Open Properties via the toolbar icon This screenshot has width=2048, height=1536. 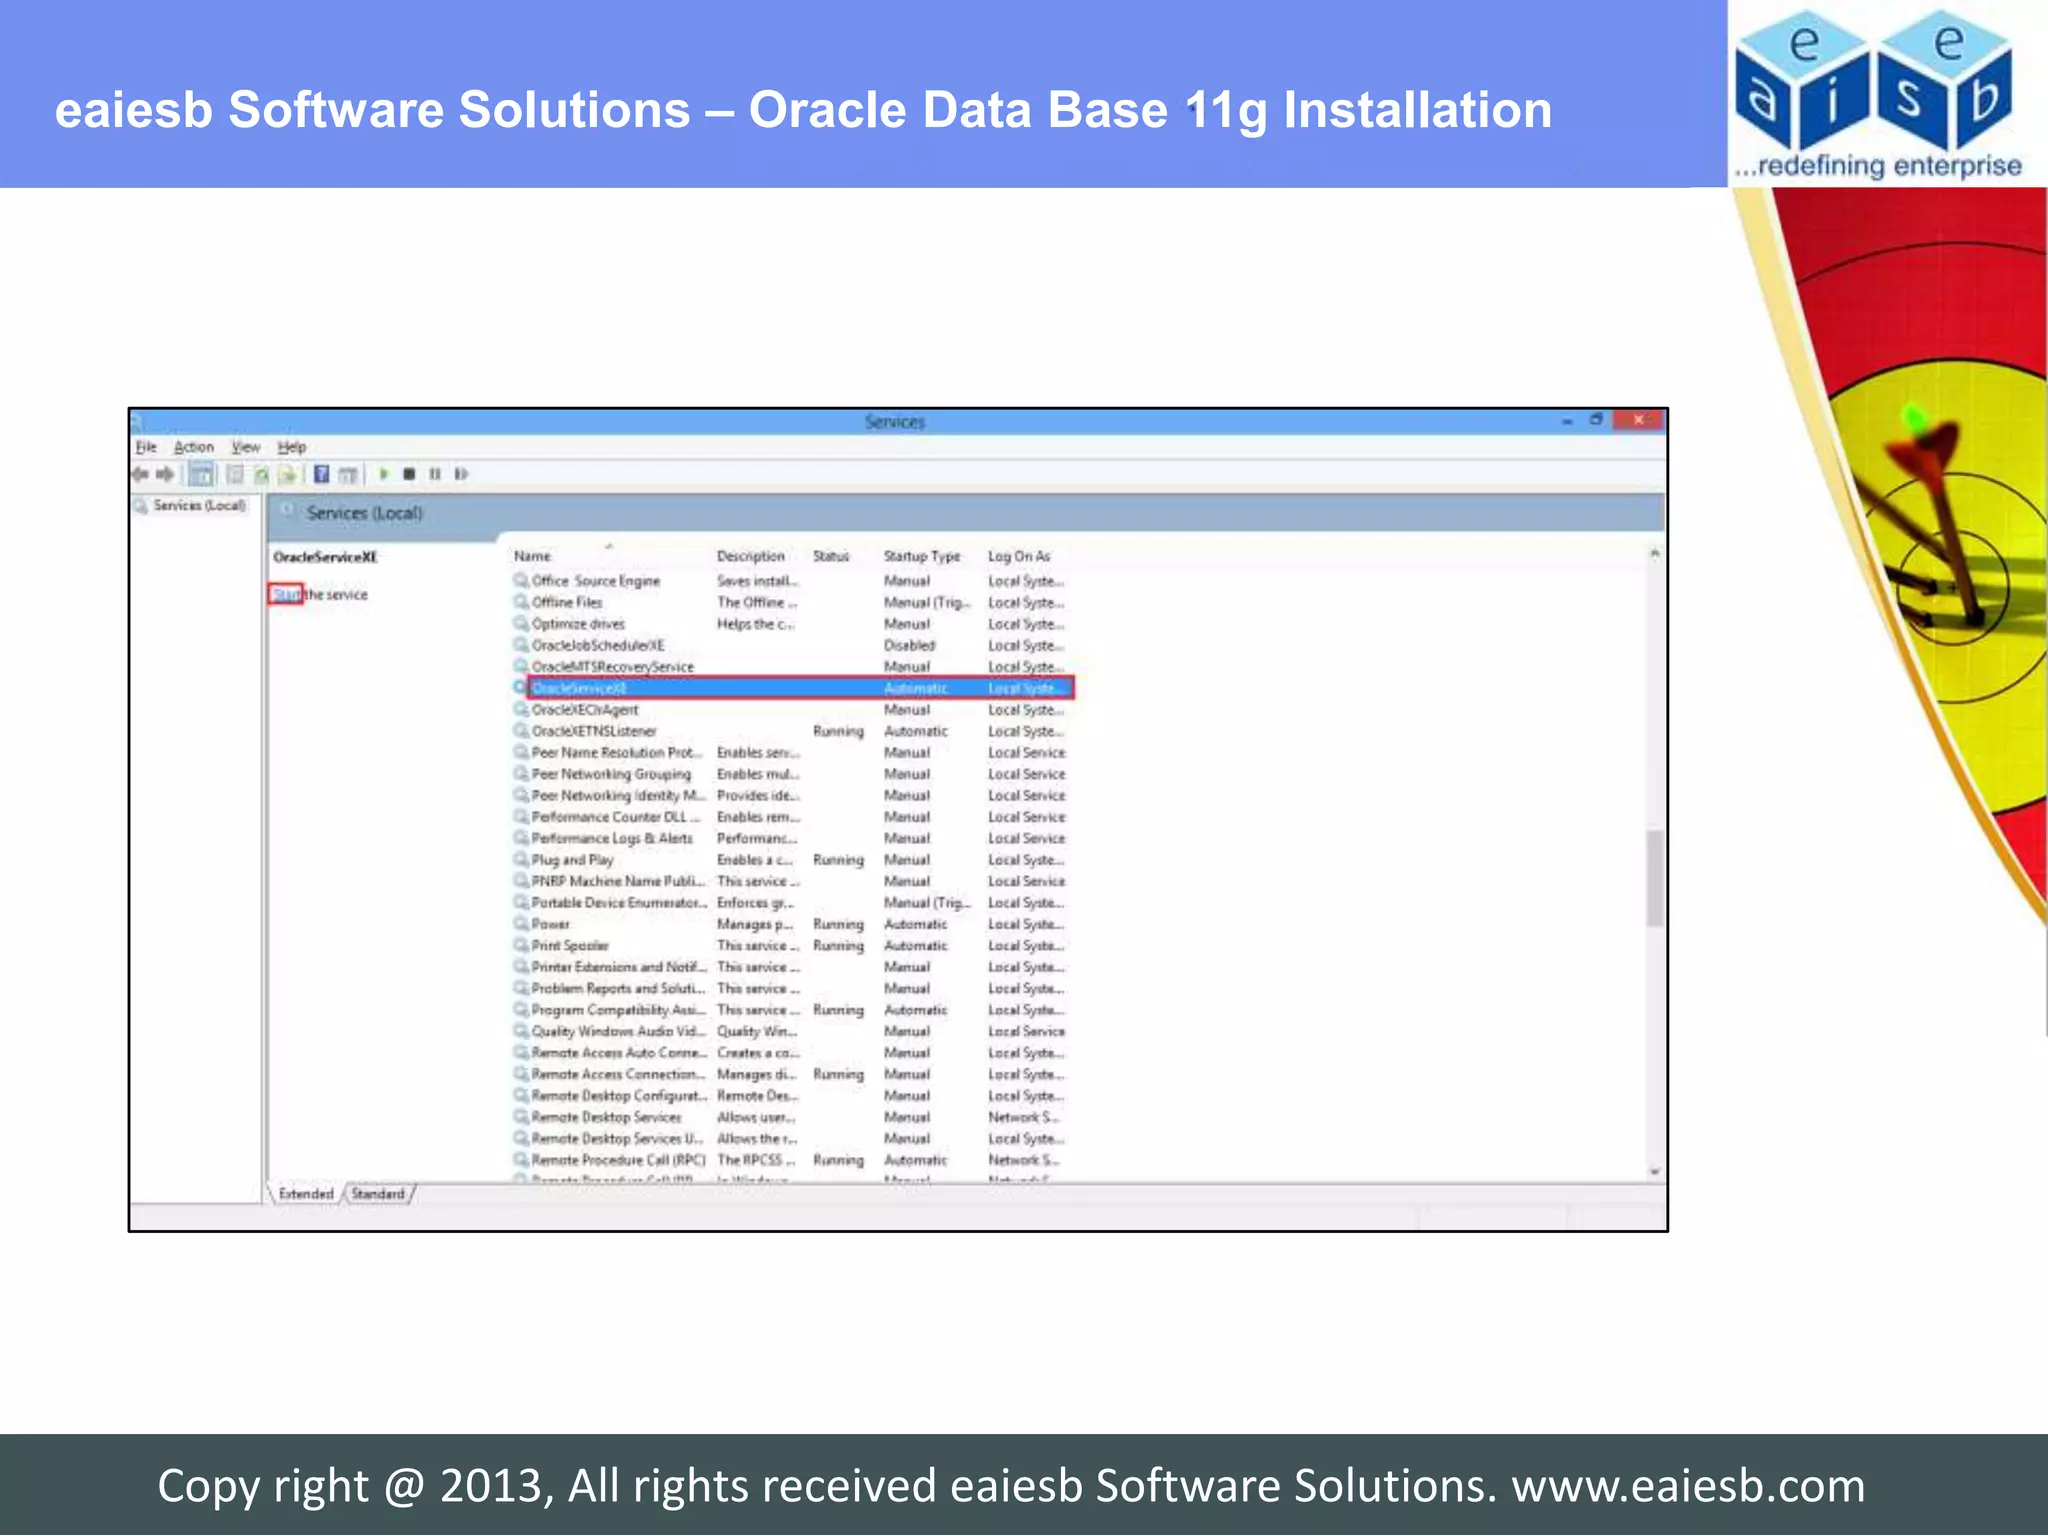tap(235, 474)
